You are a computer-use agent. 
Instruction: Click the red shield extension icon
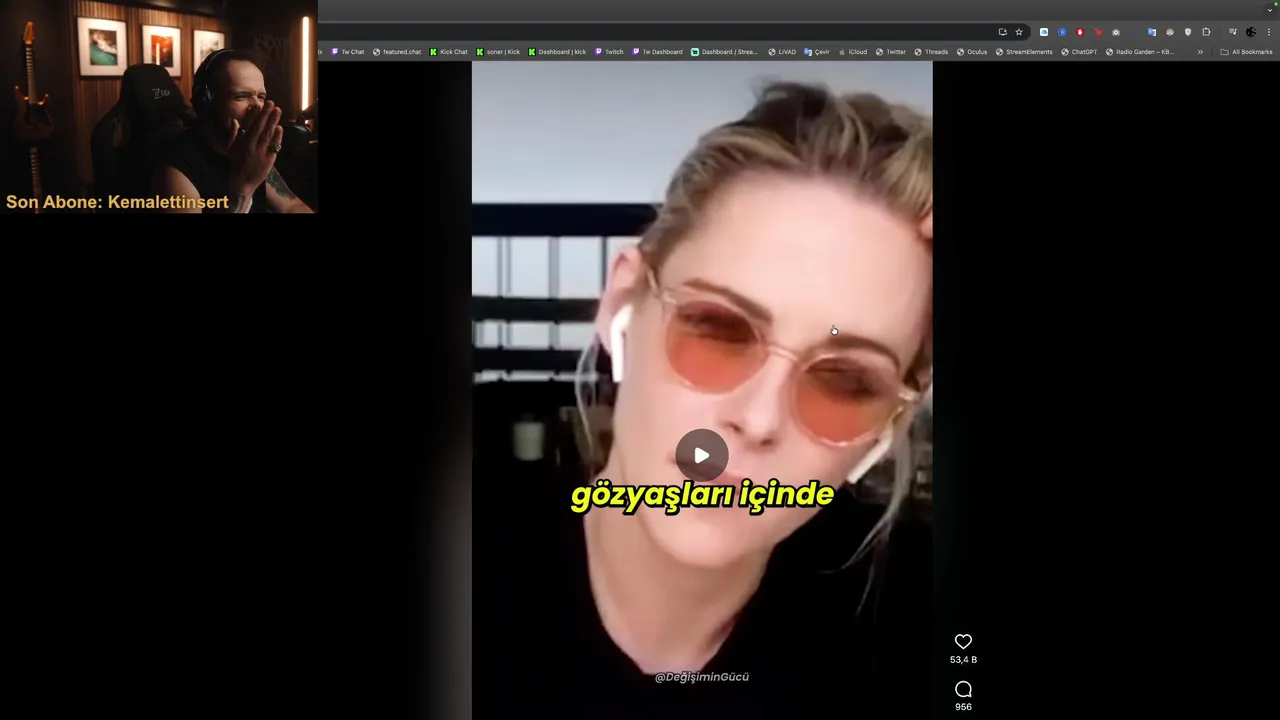[x=1080, y=32]
